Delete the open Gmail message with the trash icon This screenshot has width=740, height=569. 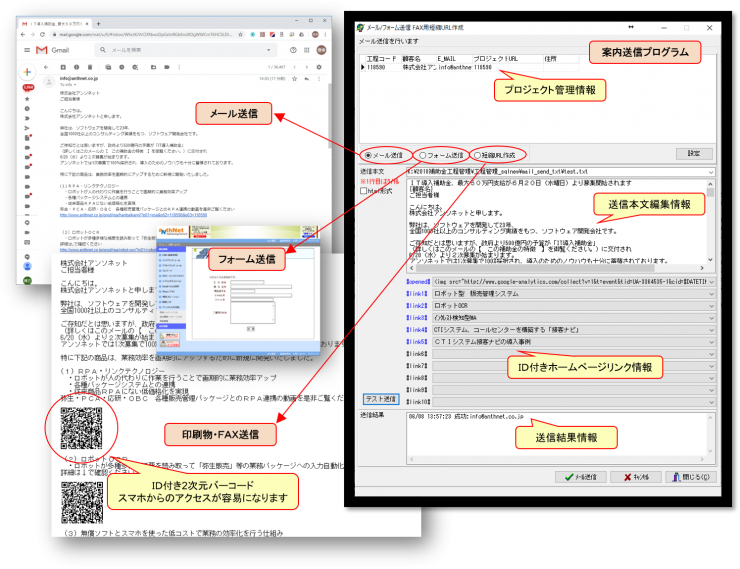pos(90,67)
